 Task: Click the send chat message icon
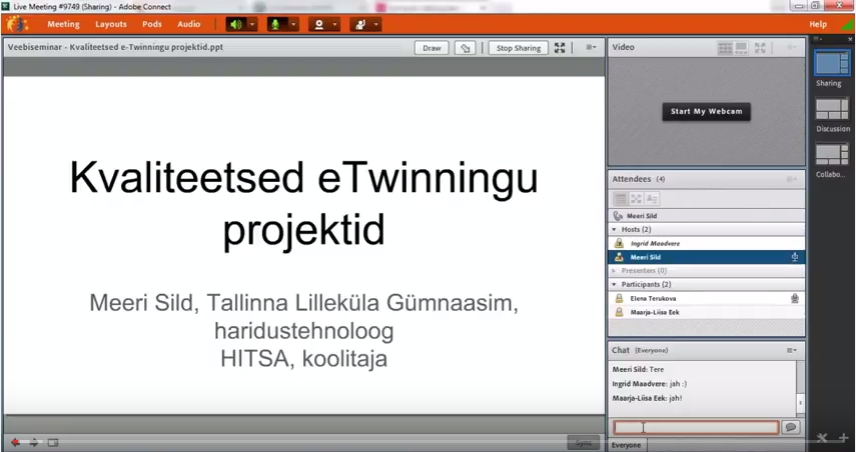click(x=791, y=427)
